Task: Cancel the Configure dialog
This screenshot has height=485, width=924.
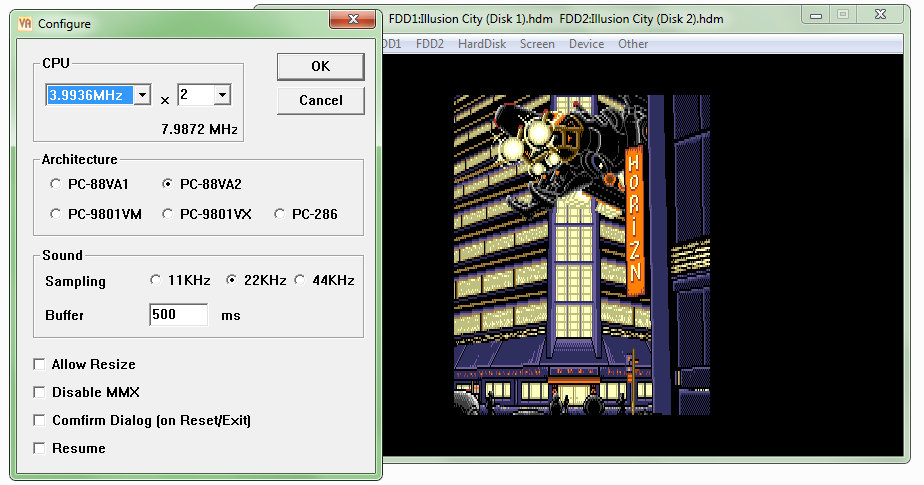Action: click(321, 100)
